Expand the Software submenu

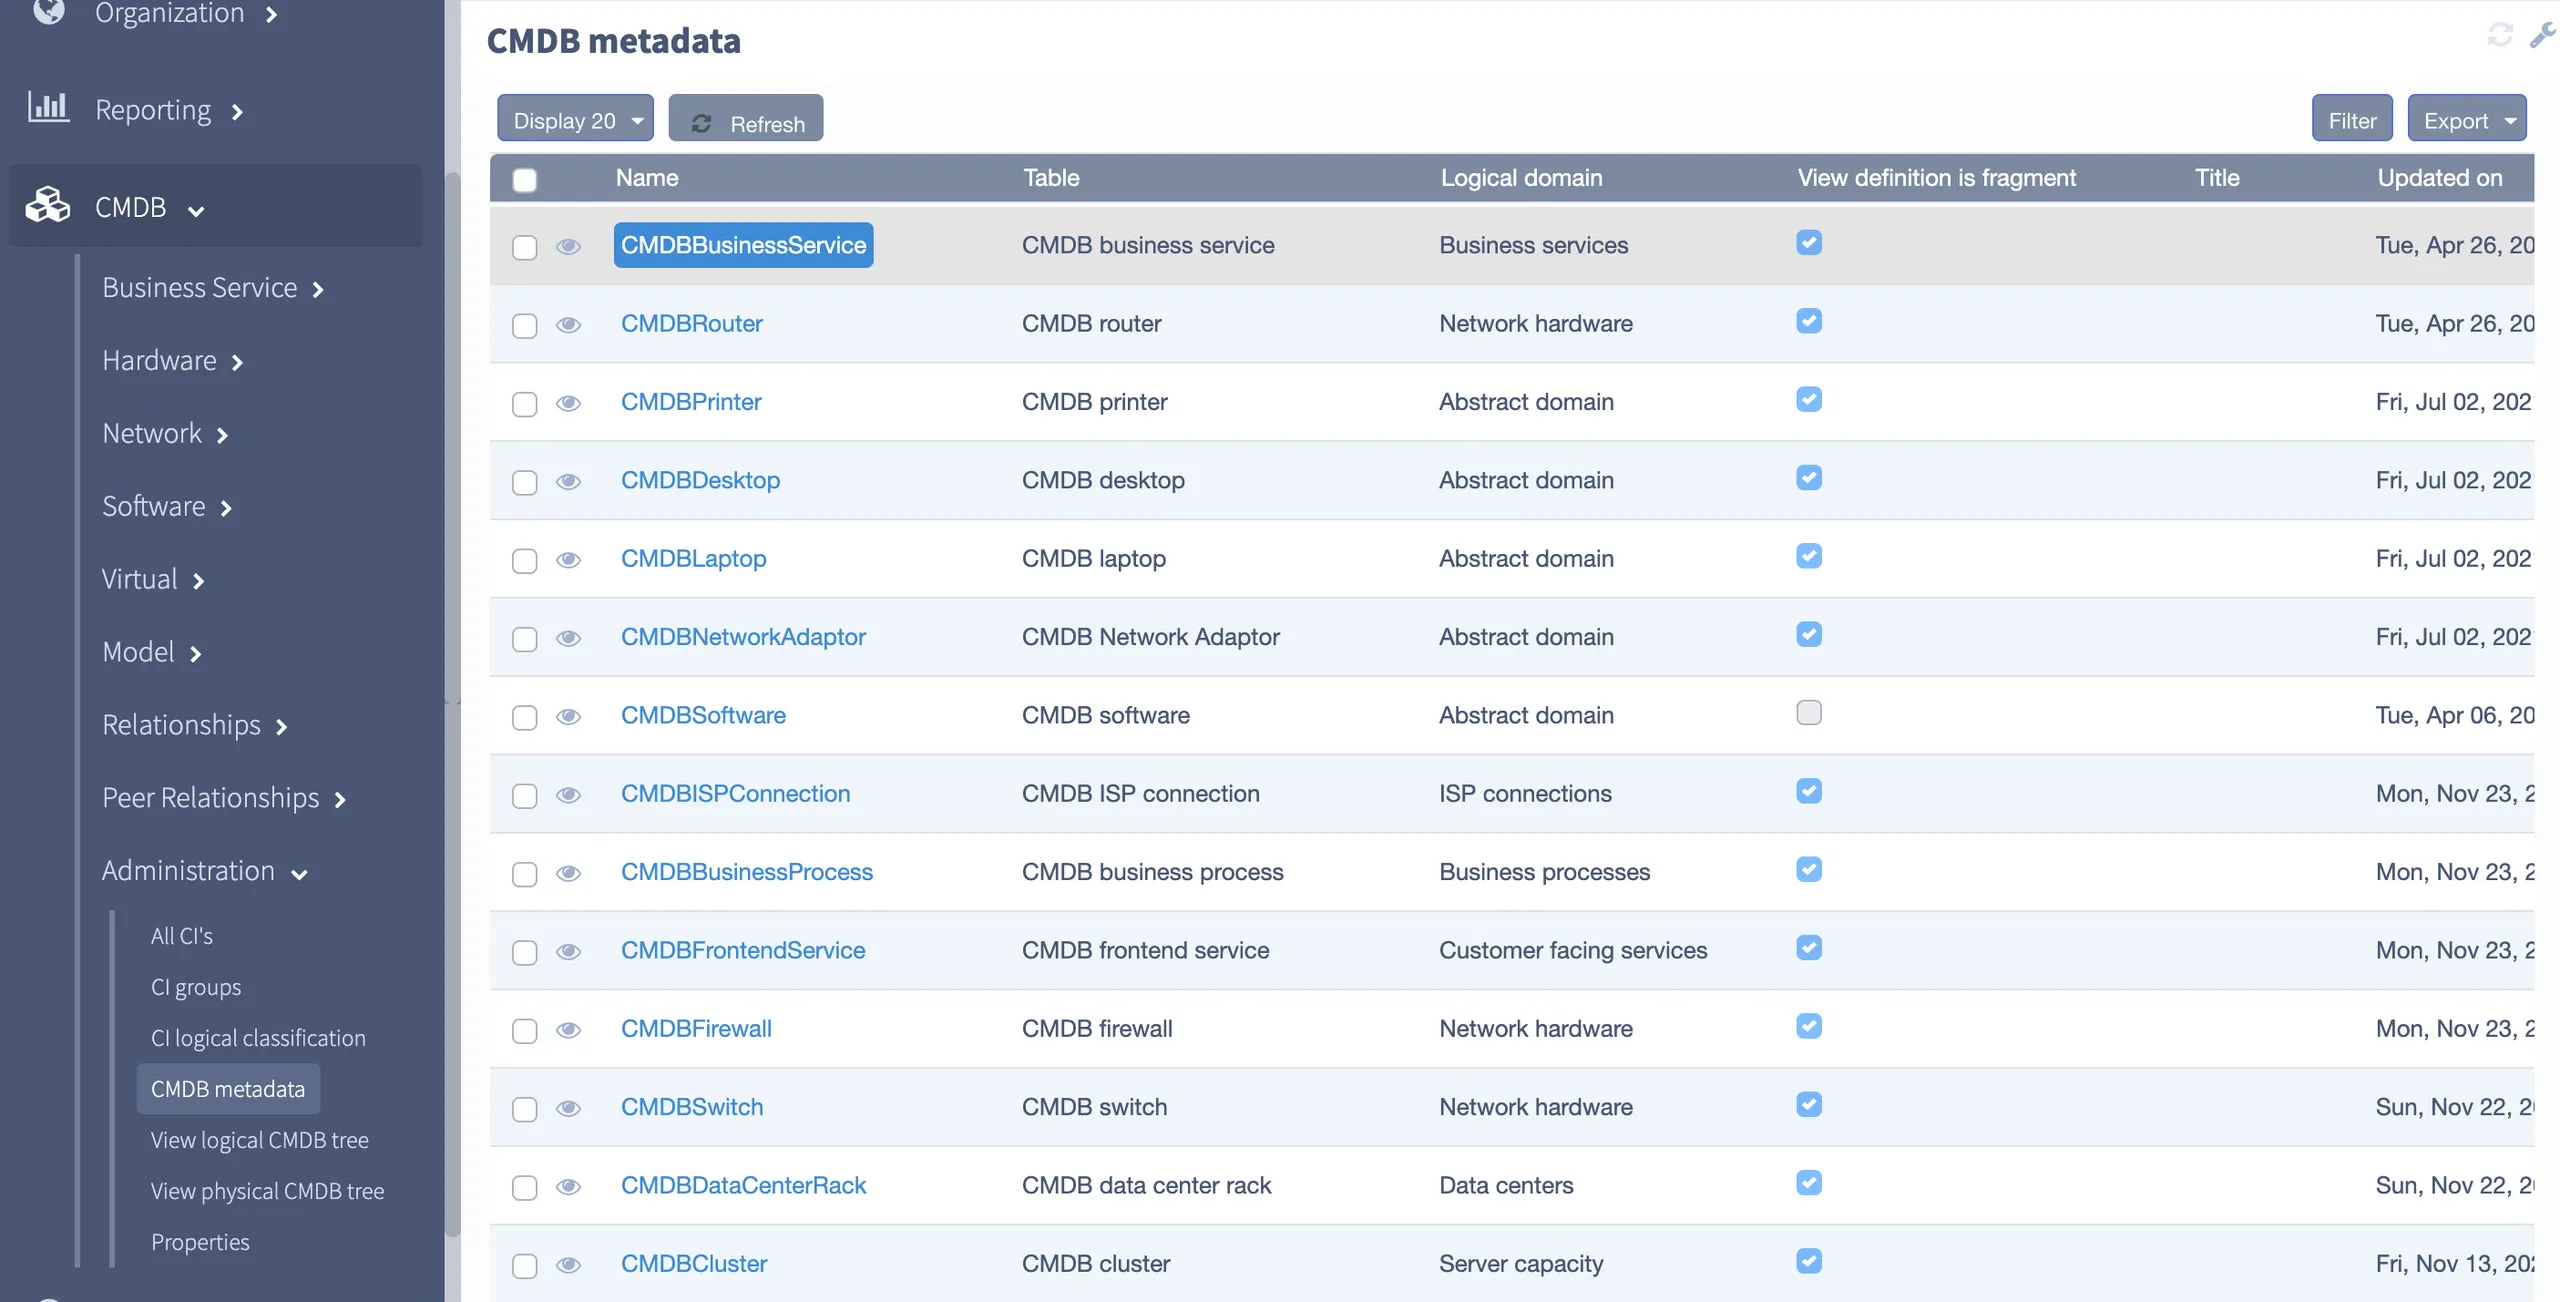click(x=167, y=506)
